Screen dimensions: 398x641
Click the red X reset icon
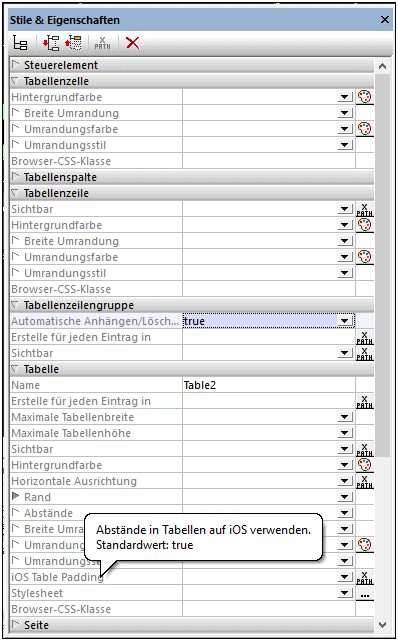pos(132,43)
